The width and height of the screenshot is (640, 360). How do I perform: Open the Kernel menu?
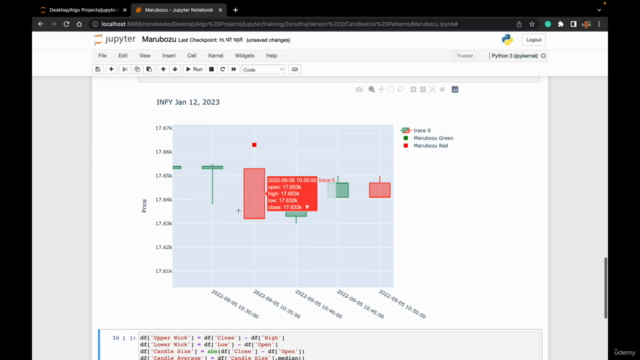[216, 56]
